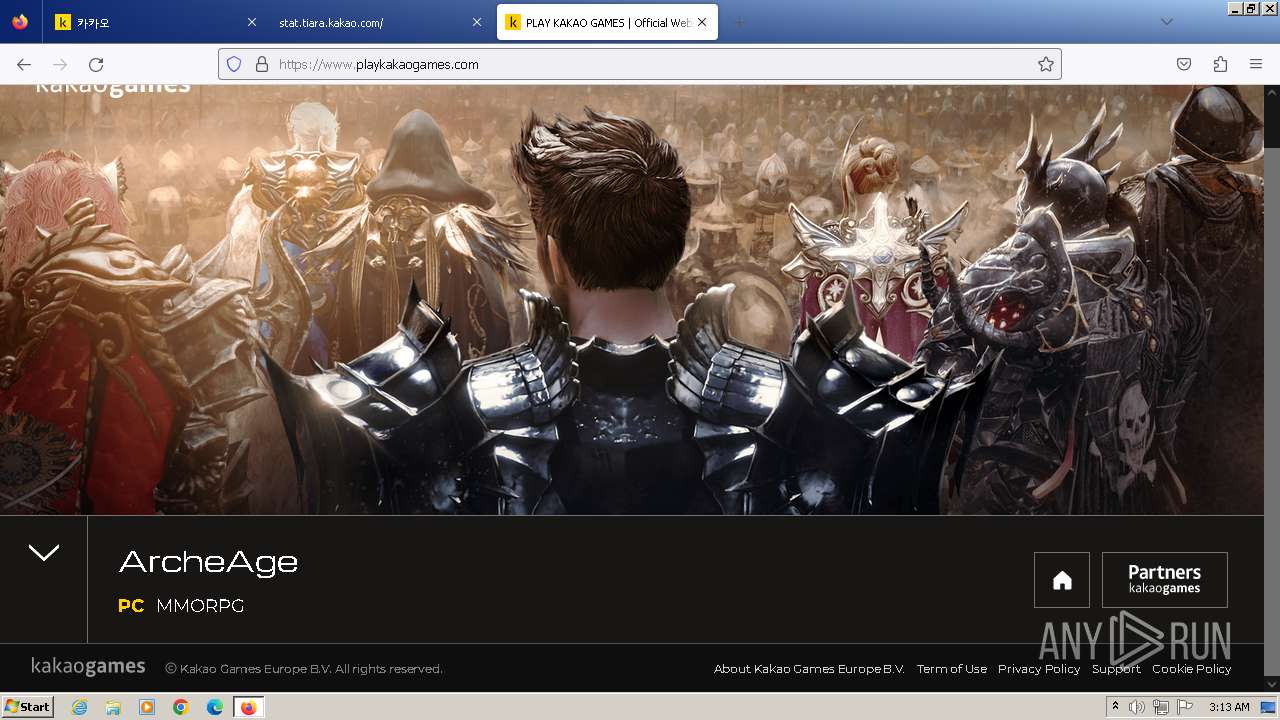
Task: View site security padlock info
Action: point(262,64)
